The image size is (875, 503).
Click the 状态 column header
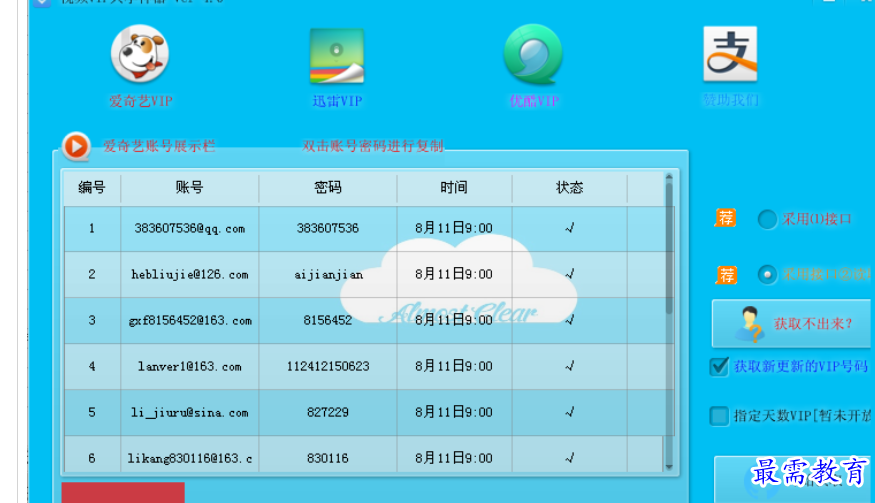pyautogui.click(x=570, y=188)
